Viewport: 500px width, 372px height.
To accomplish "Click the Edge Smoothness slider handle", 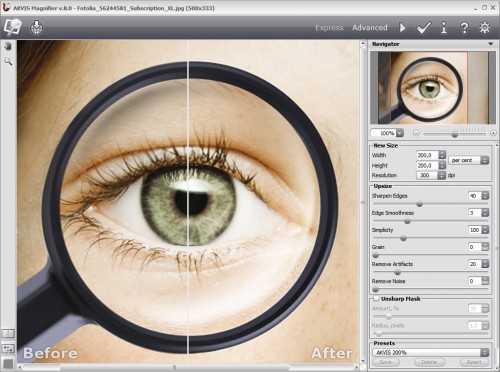I will click(407, 221).
